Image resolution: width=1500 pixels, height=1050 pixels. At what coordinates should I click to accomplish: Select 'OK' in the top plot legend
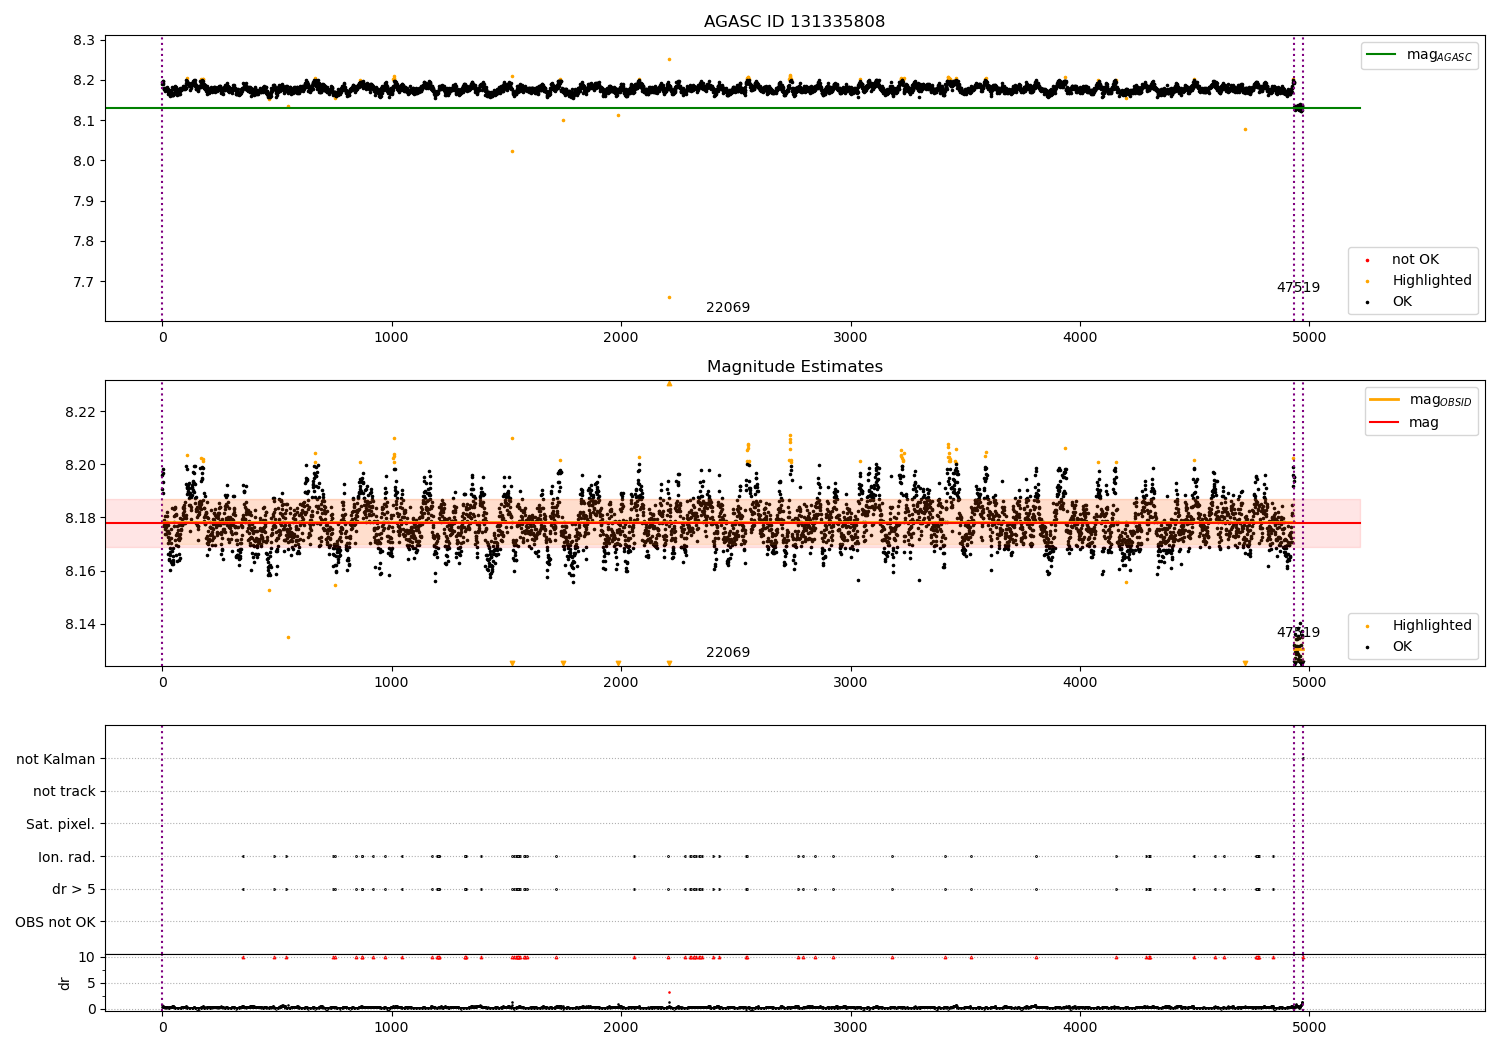1402,302
